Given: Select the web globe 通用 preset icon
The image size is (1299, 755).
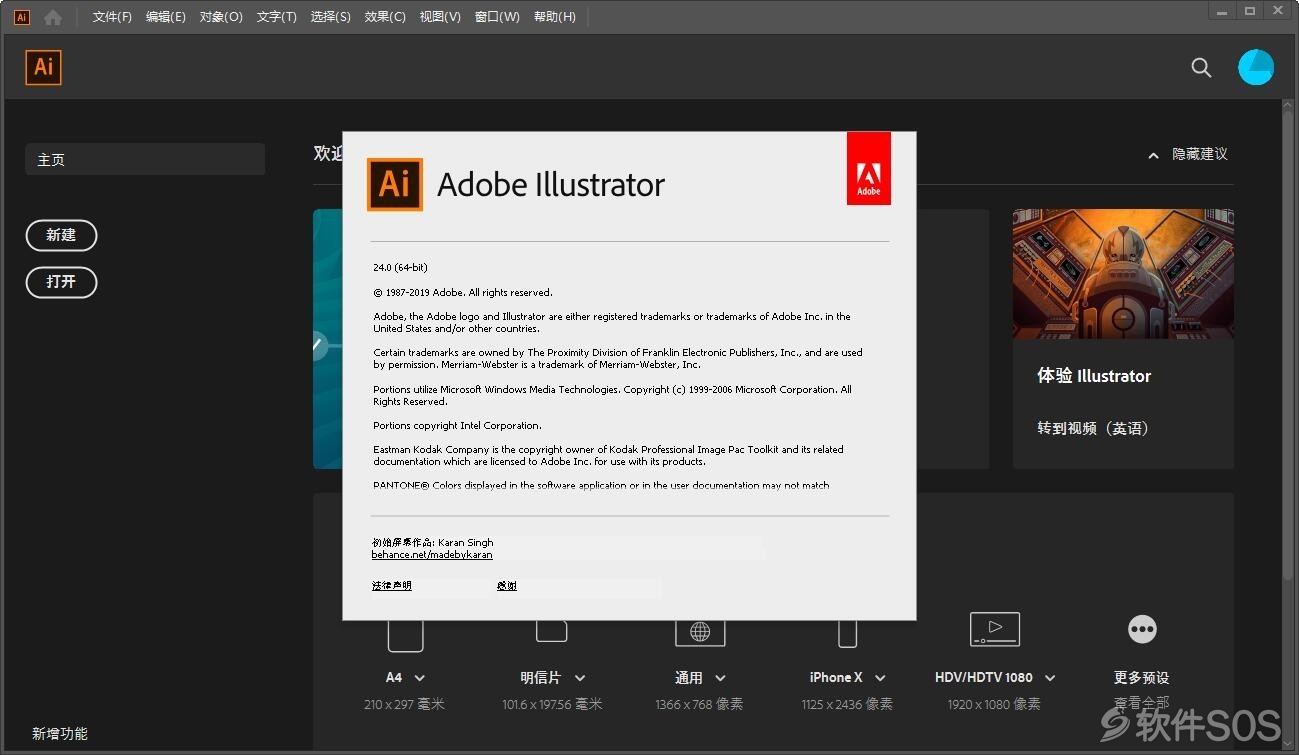Looking at the screenshot, I should click(700, 631).
